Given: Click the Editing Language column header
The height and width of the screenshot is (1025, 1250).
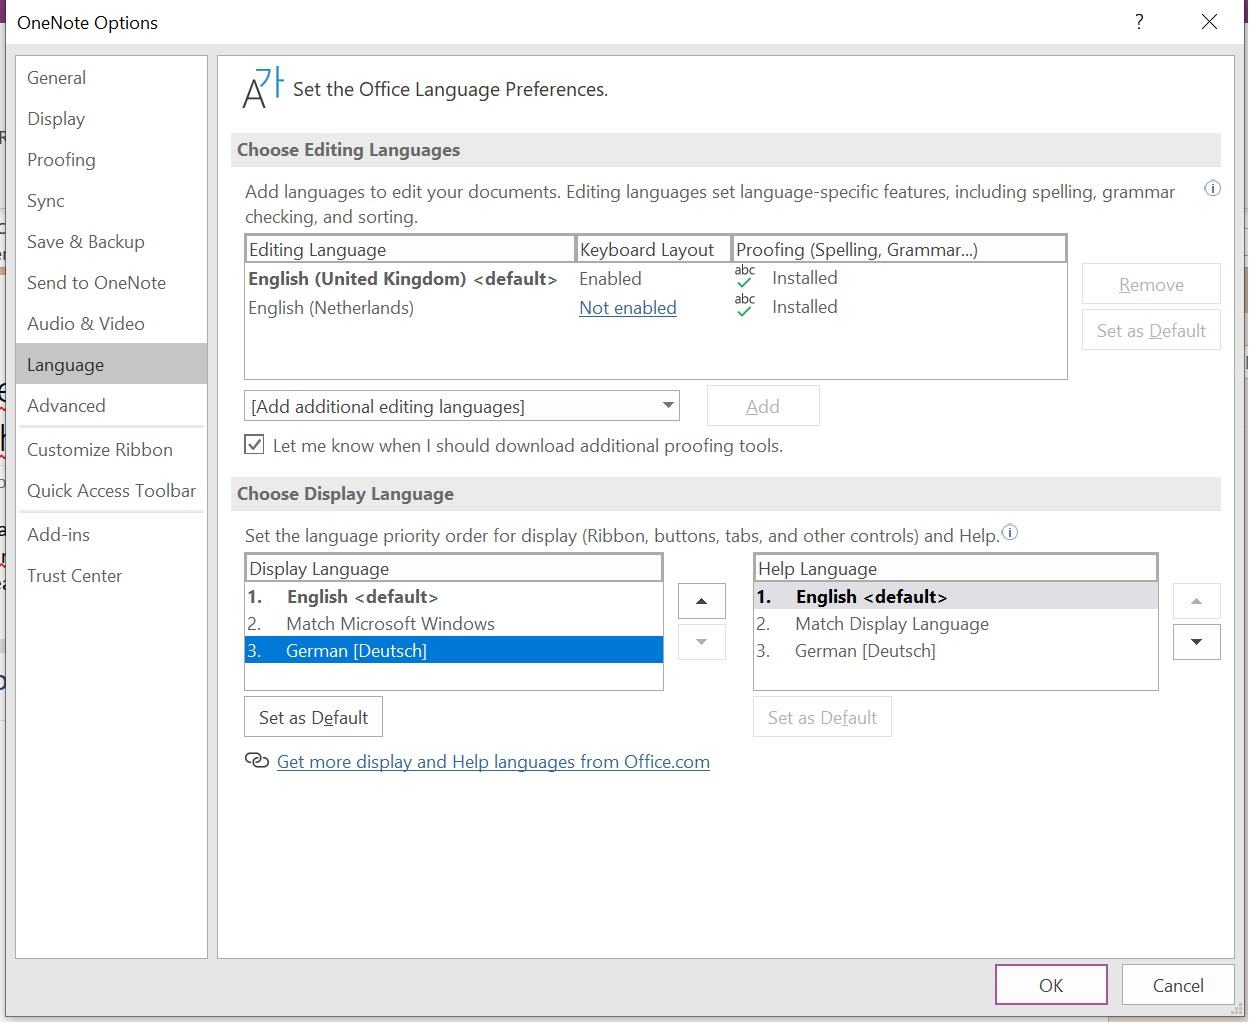Looking at the screenshot, I should (410, 249).
